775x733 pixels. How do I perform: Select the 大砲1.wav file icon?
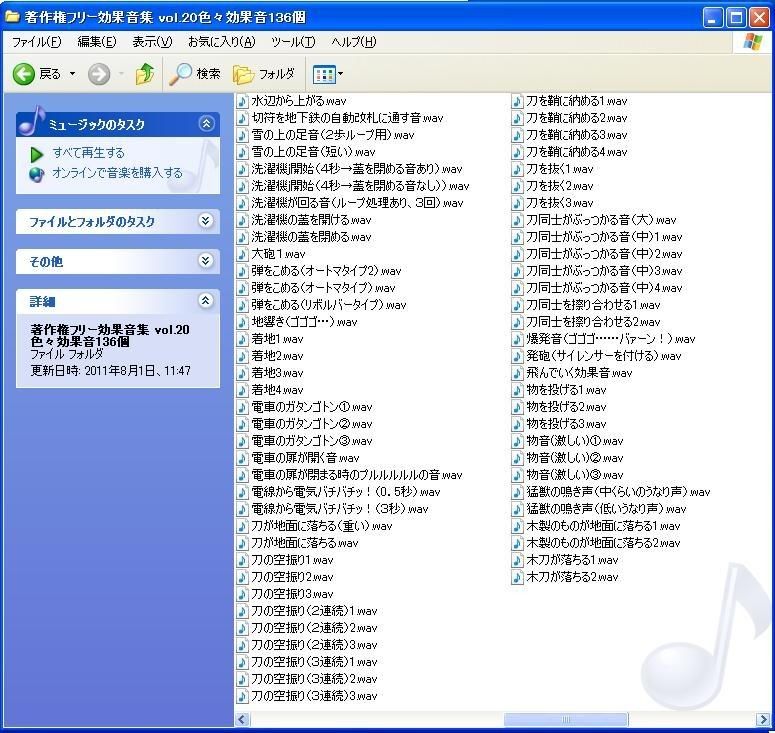[242, 254]
